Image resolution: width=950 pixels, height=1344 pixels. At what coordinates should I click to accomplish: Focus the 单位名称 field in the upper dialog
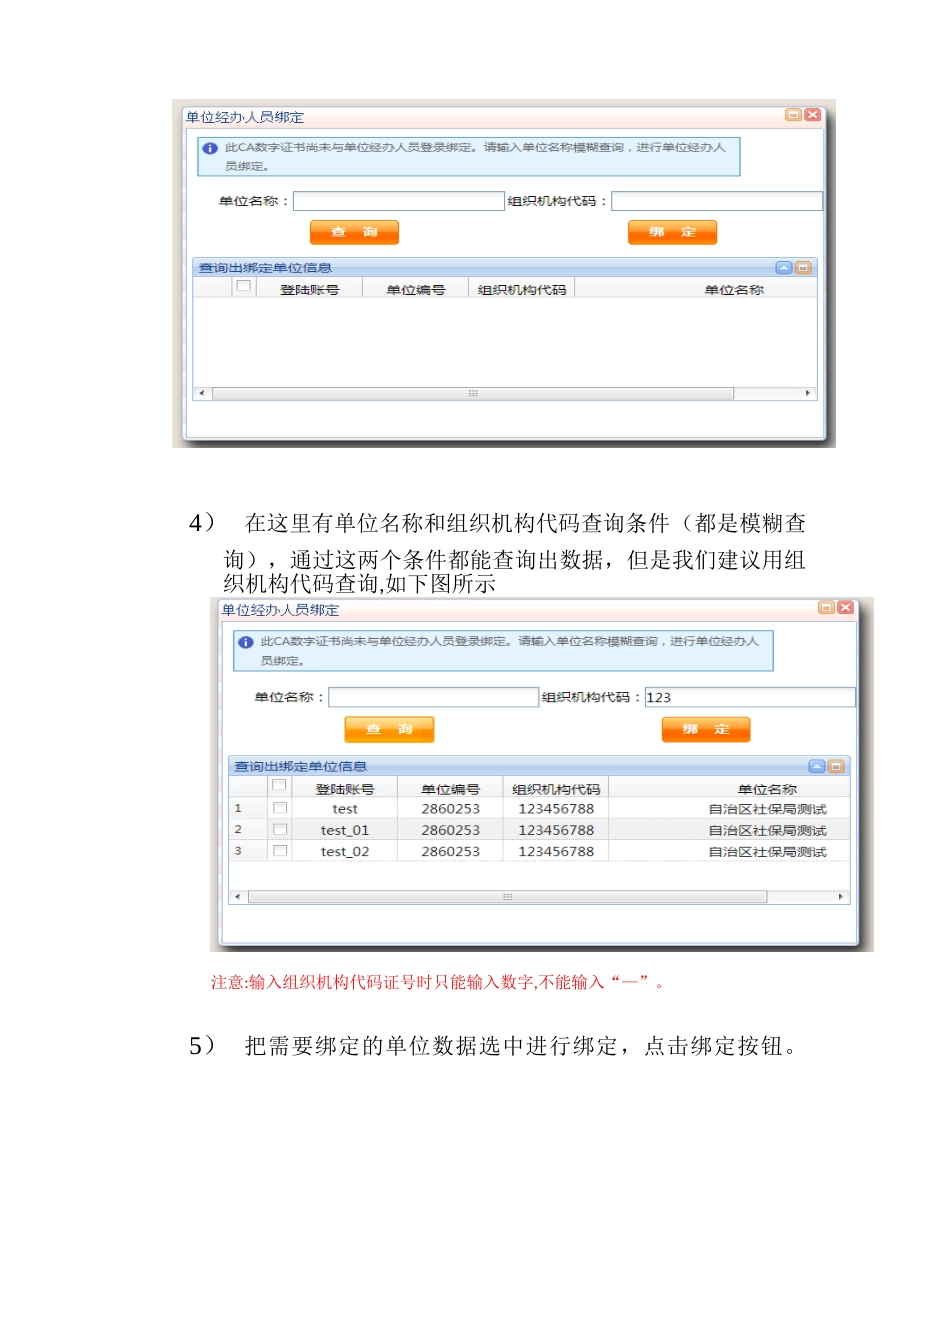pos(399,201)
